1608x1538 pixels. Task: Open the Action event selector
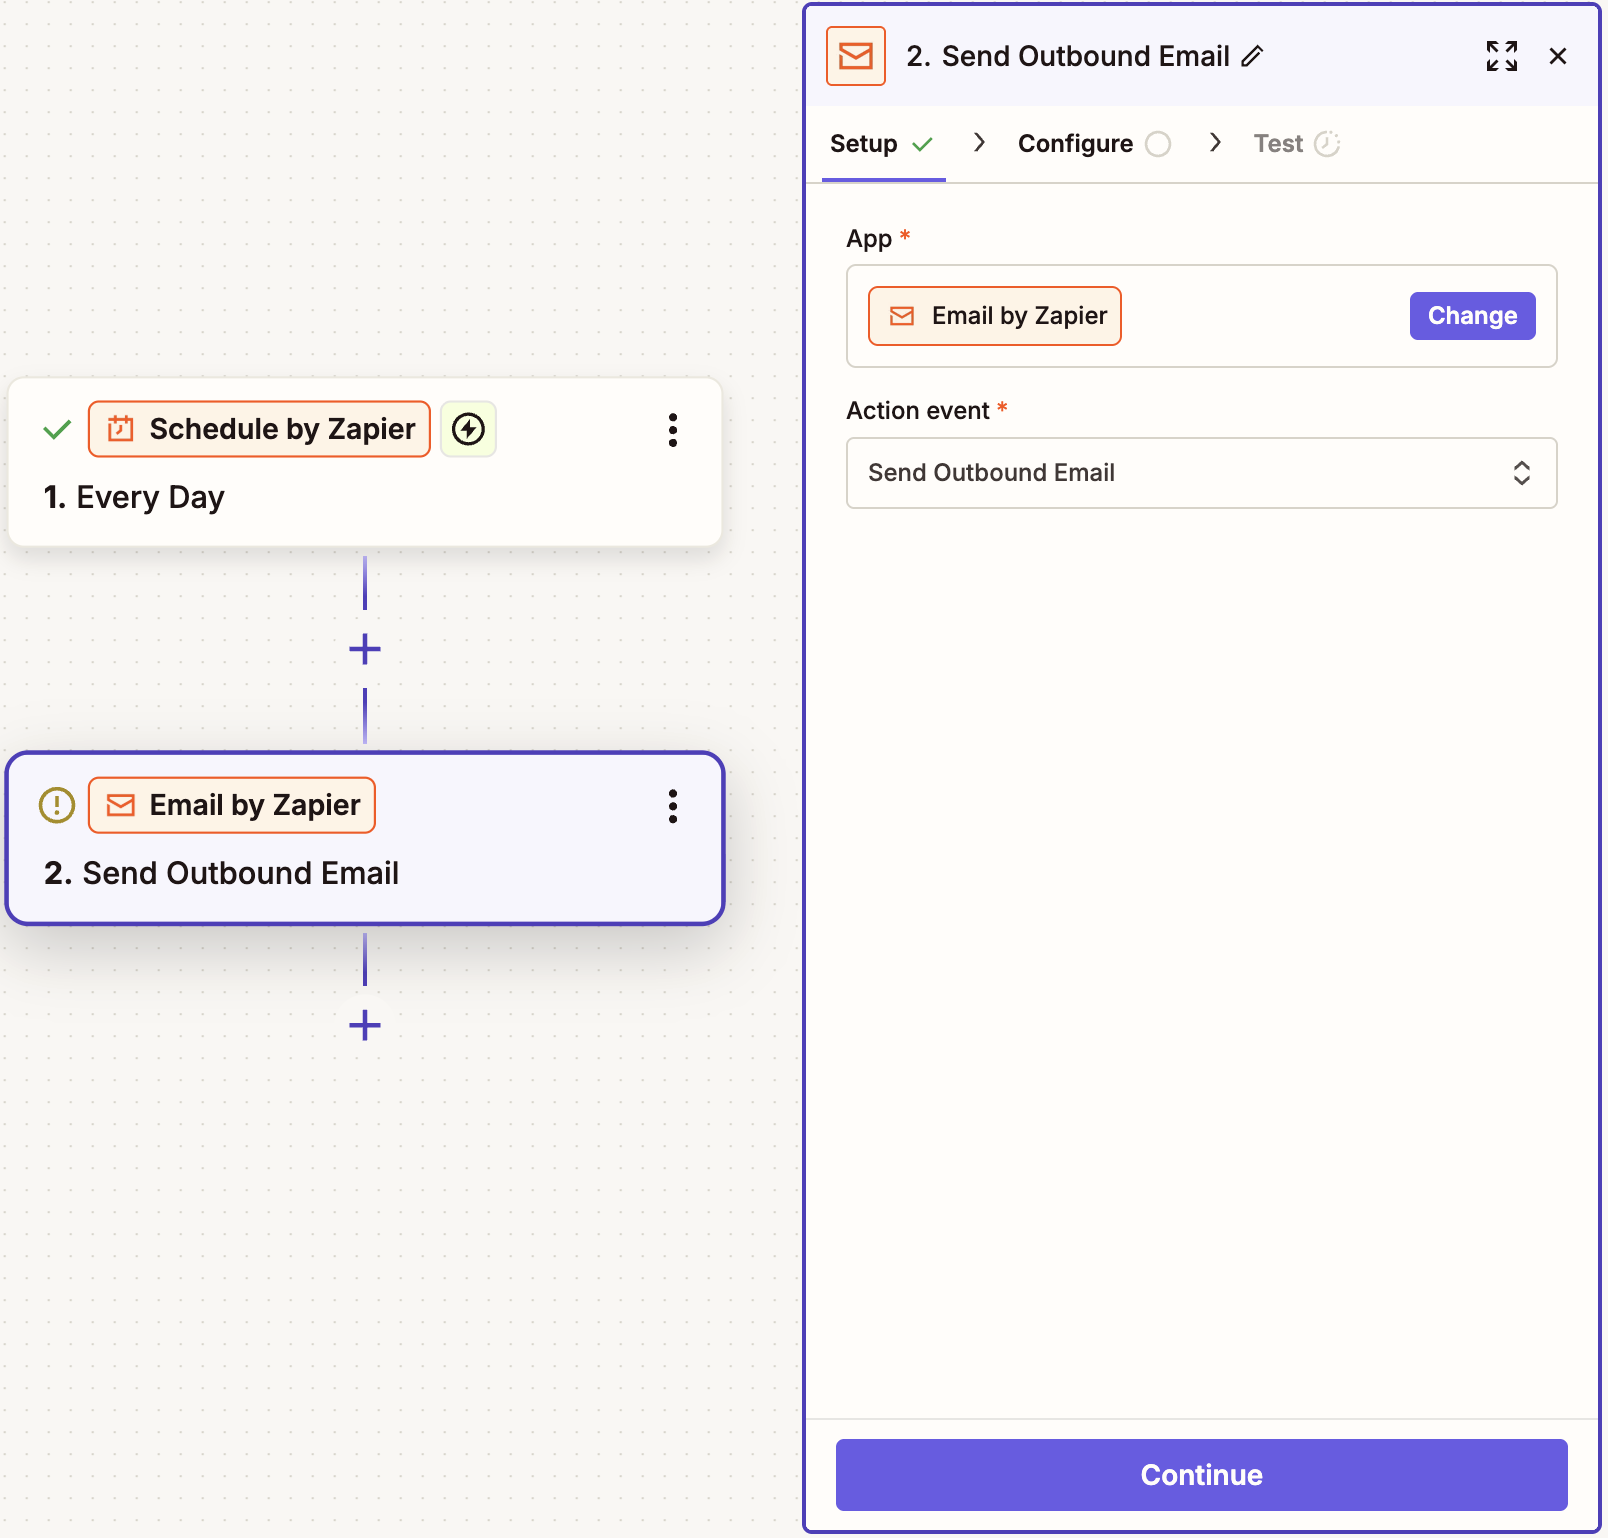pyautogui.click(x=1201, y=473)
